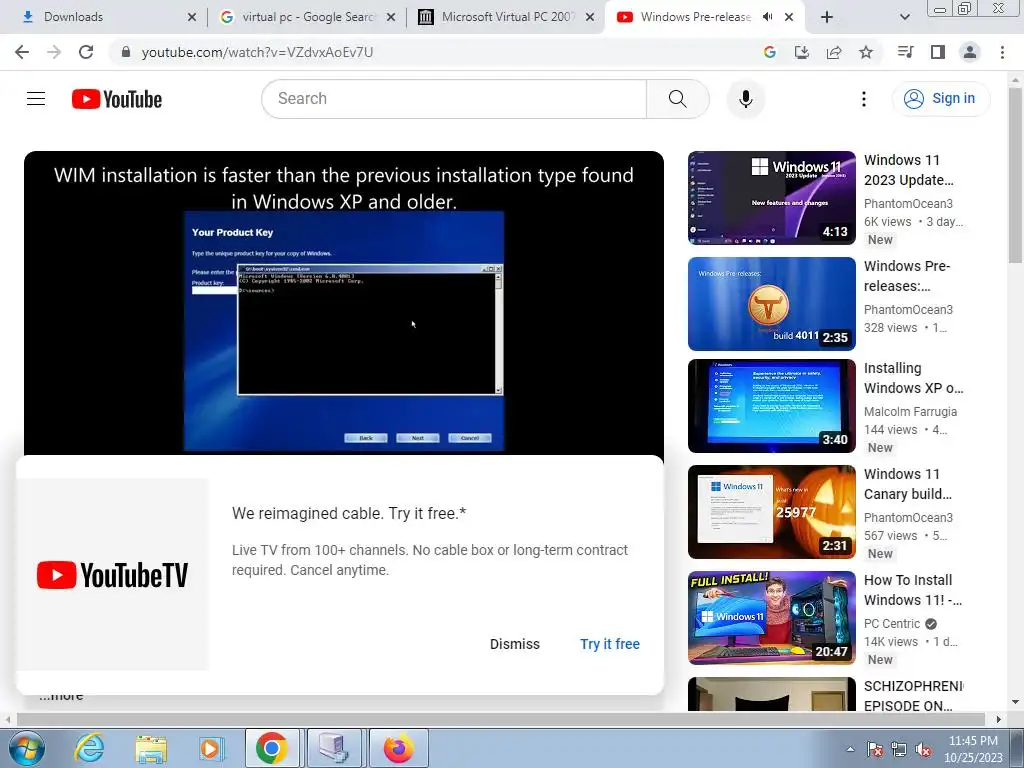1024x768 pixels.
Task: Bookmark this page with the star icon
Action: (x=865, y=52)
